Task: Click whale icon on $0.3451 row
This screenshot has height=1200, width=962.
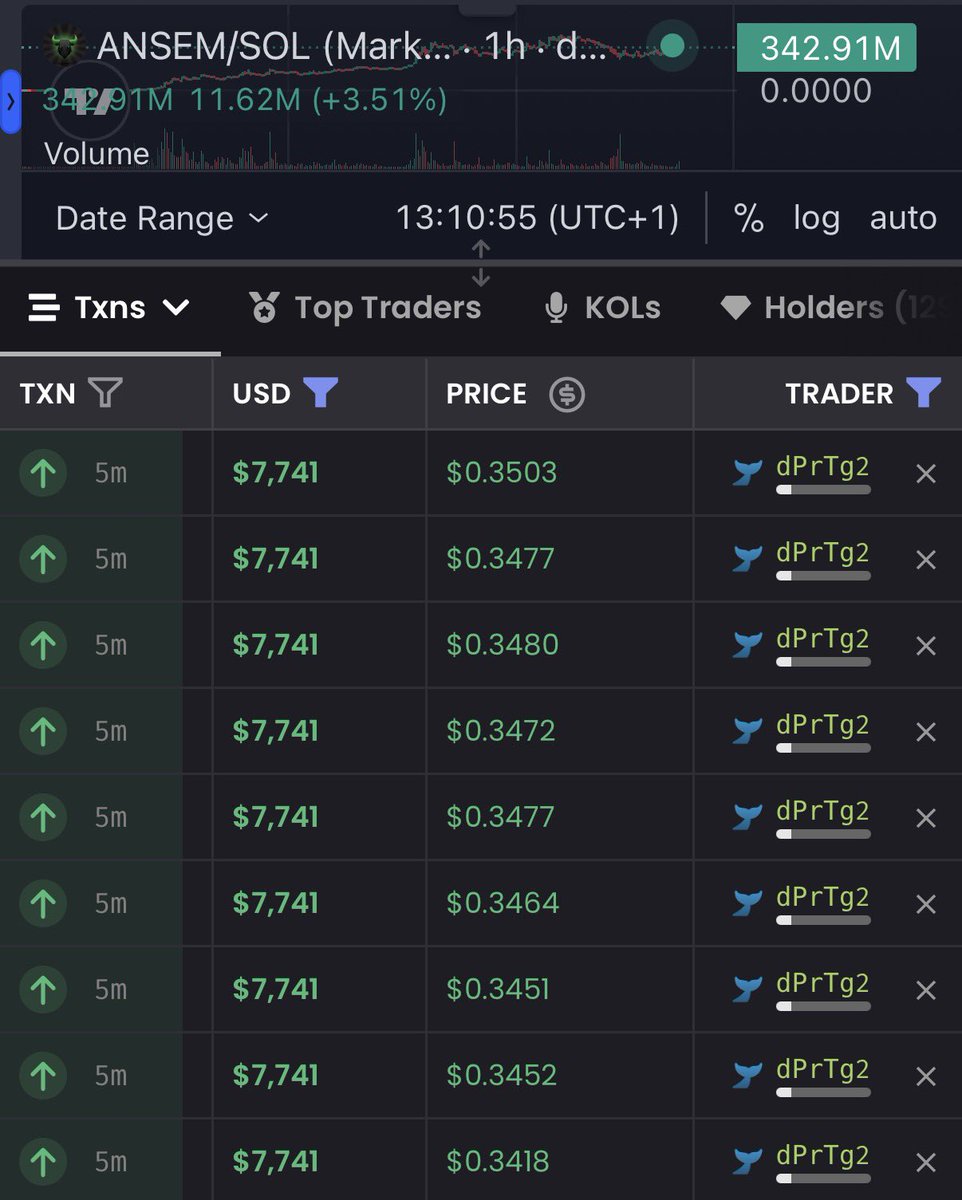Action: tap(747, 988)
